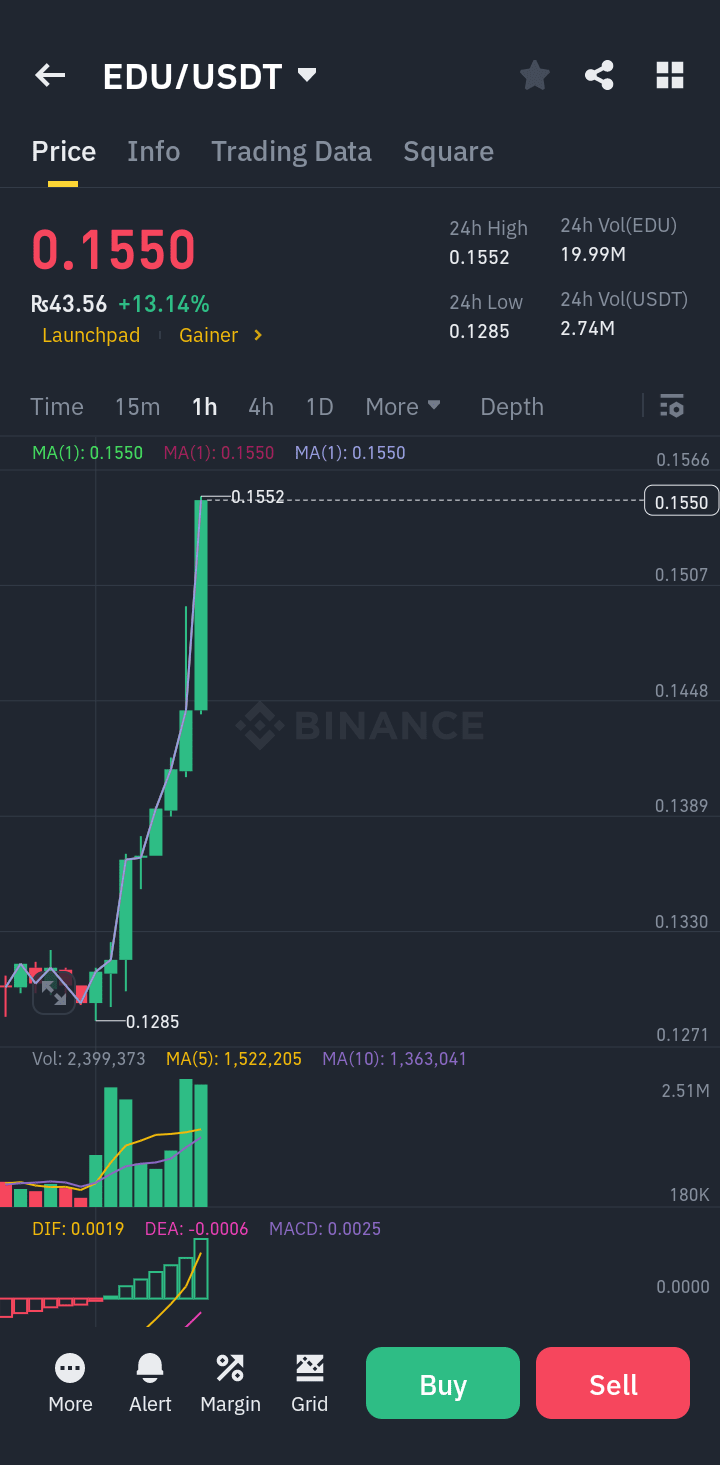Tap the back arrow icon
720x1465 pixels.
coord(50,76)
